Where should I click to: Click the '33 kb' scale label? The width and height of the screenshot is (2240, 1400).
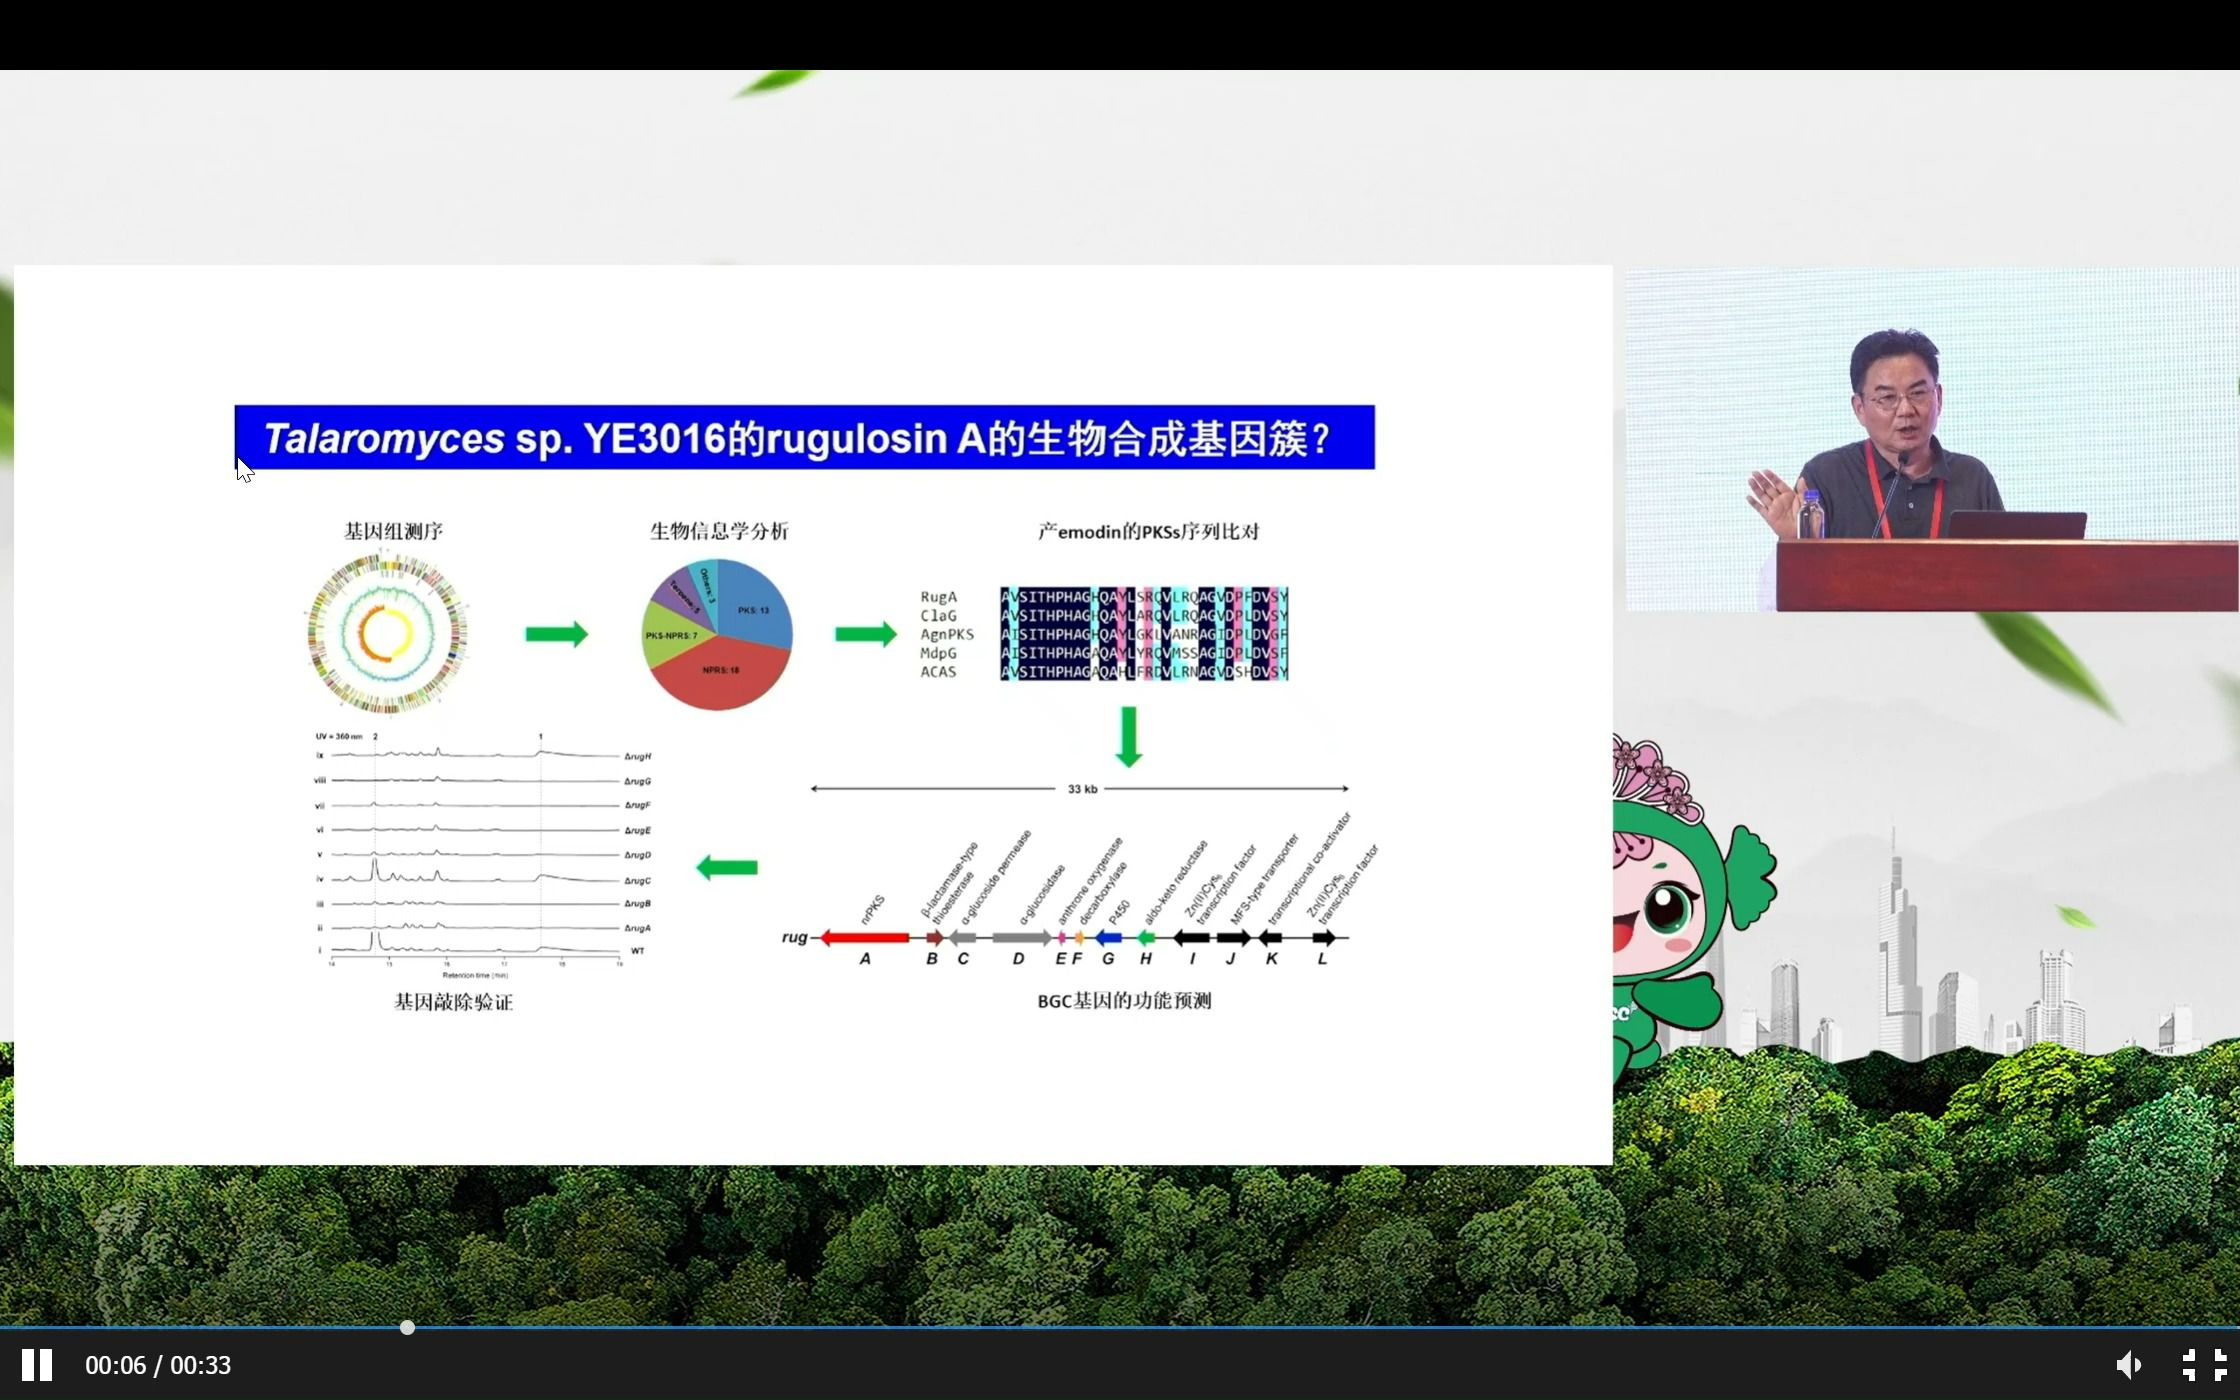click(x=1082, y=789)
